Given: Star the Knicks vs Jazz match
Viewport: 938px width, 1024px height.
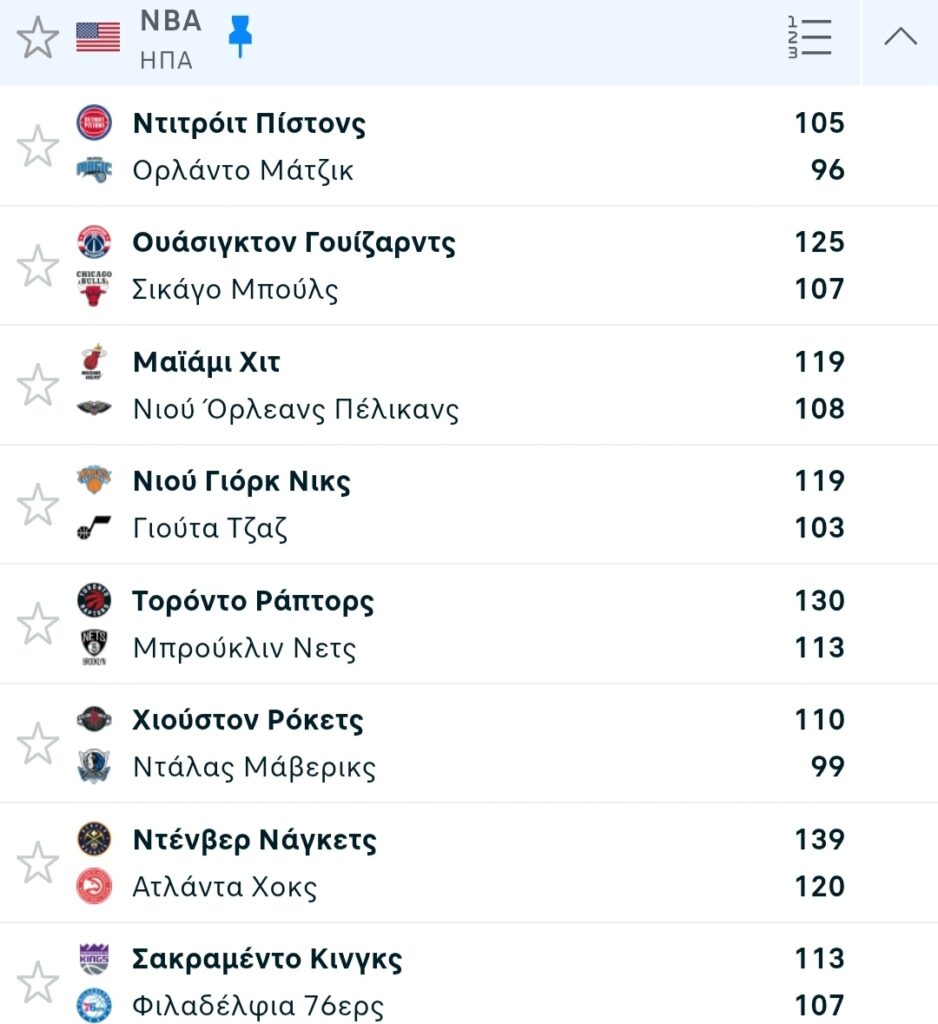Looking at the screenshot, I should coord(38,504).
